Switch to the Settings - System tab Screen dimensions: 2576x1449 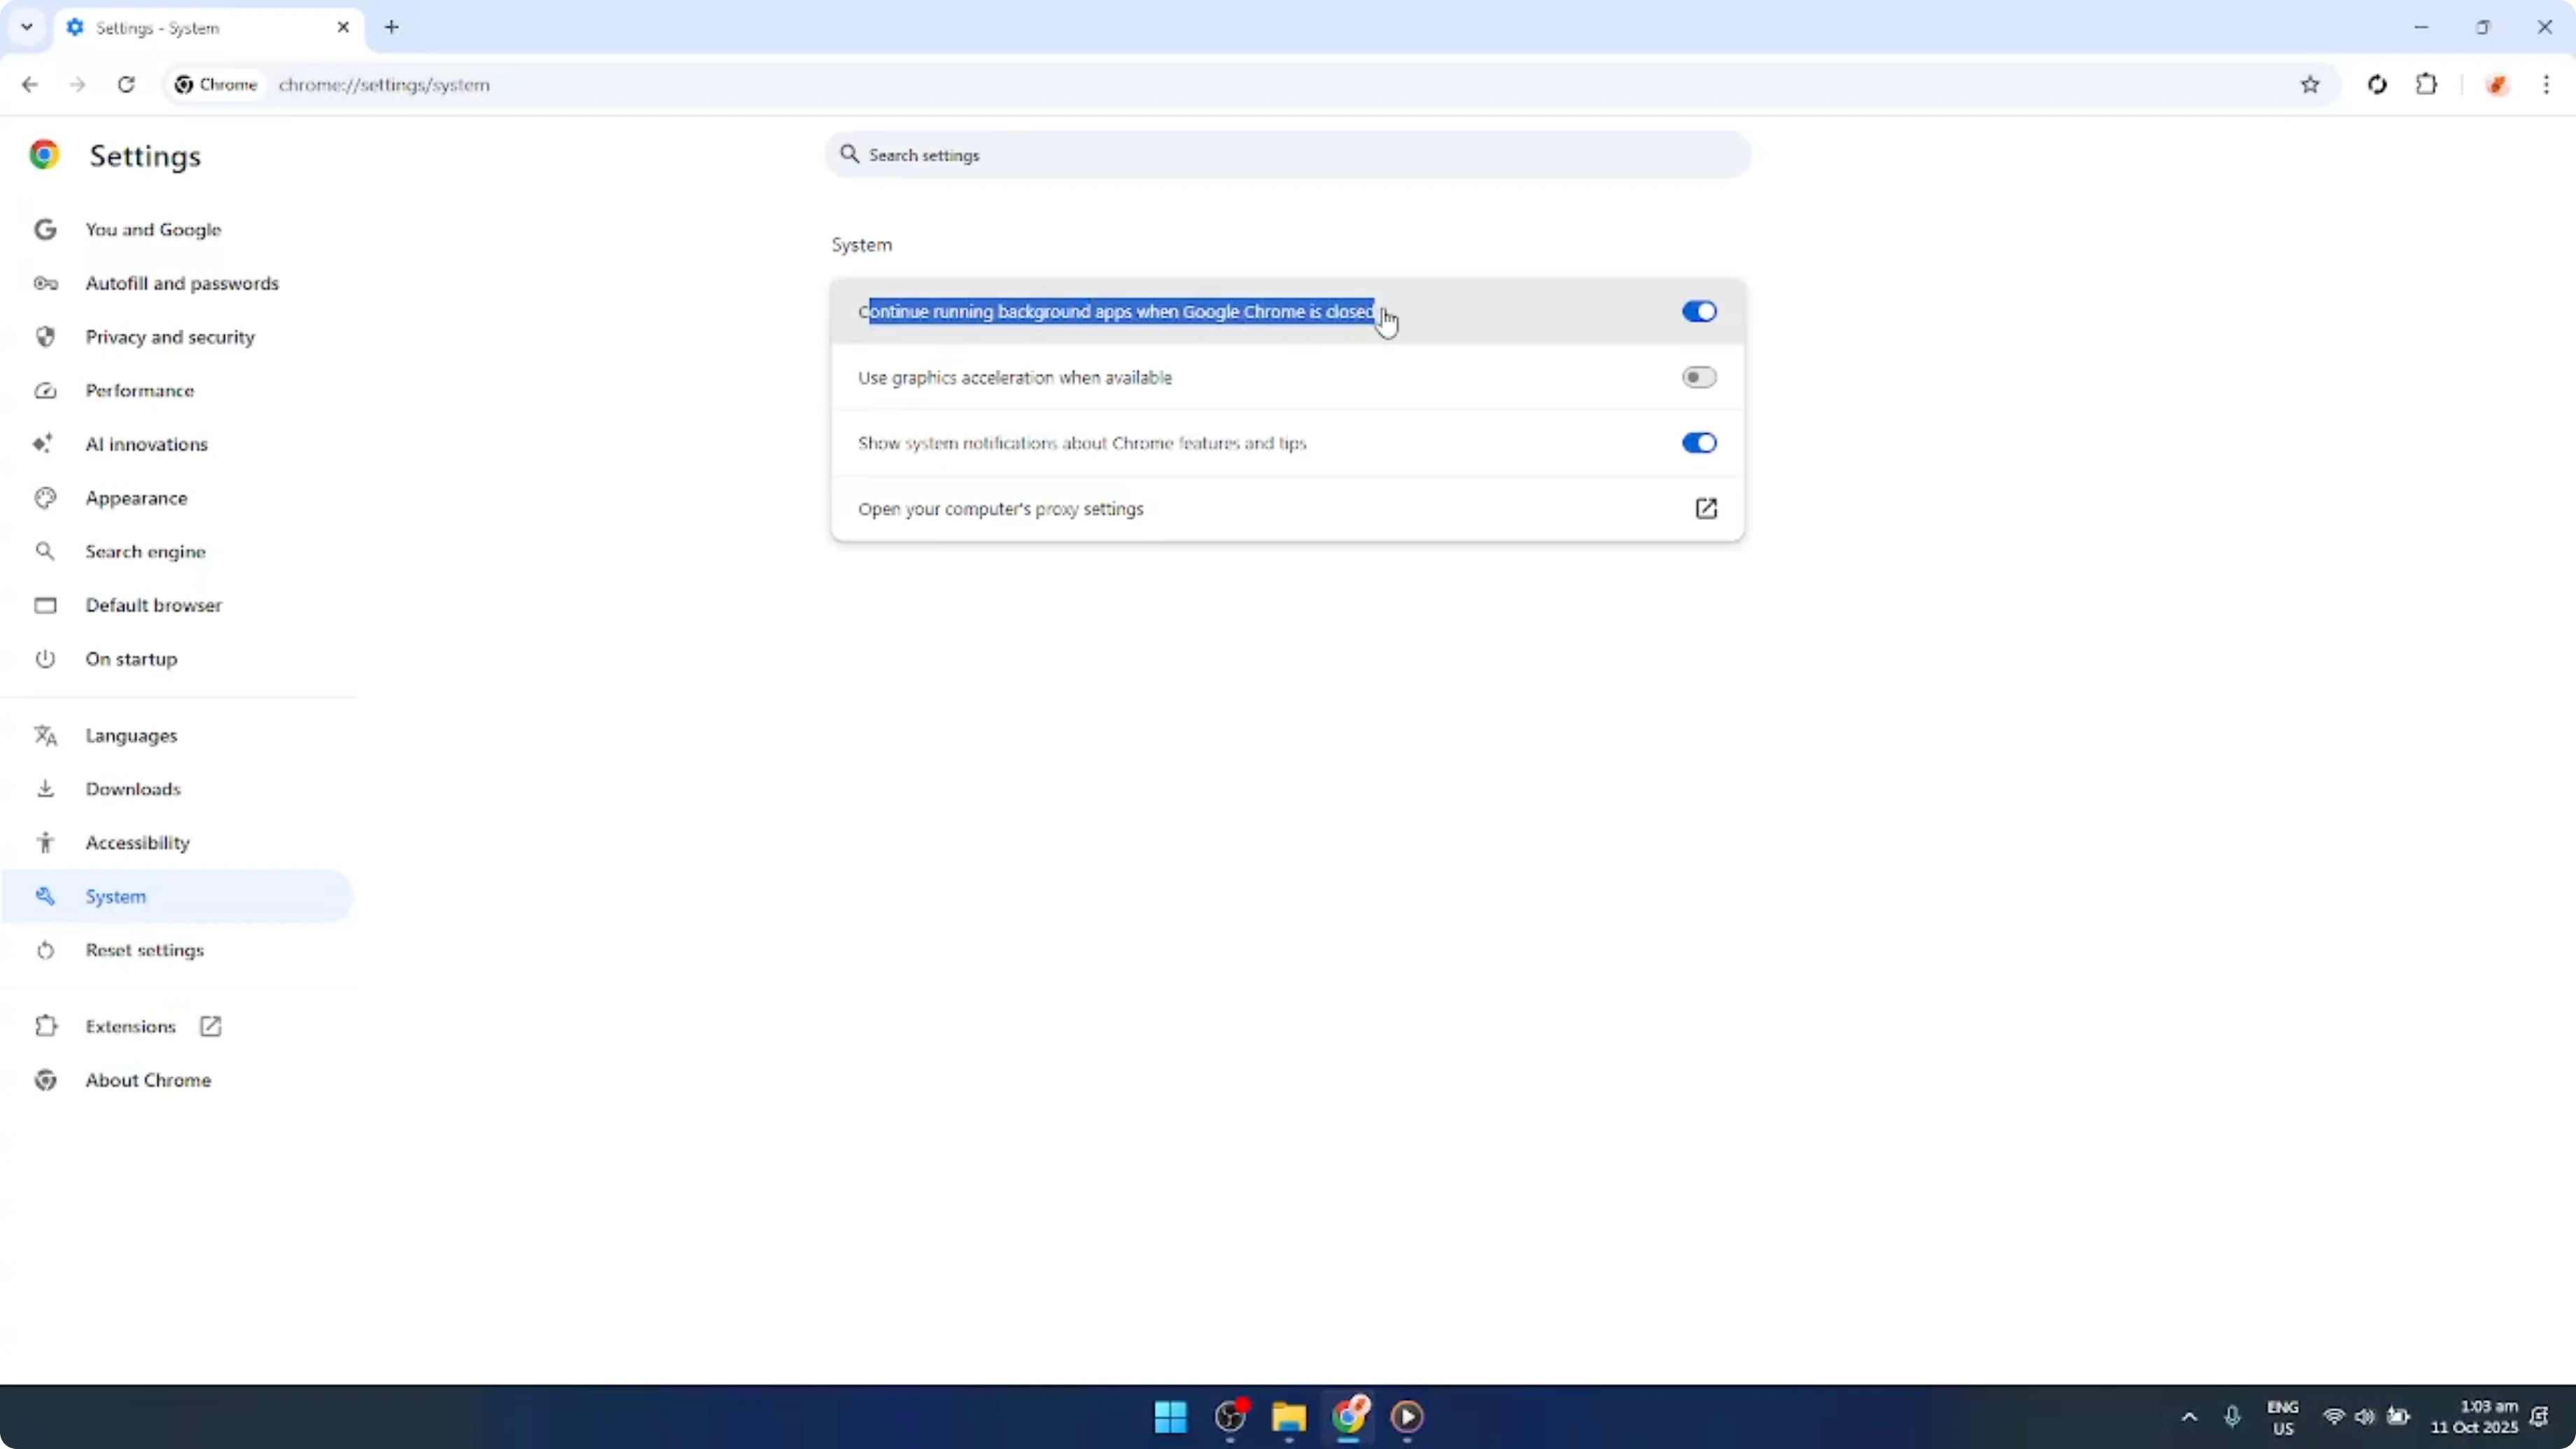(x=180, y=28)
